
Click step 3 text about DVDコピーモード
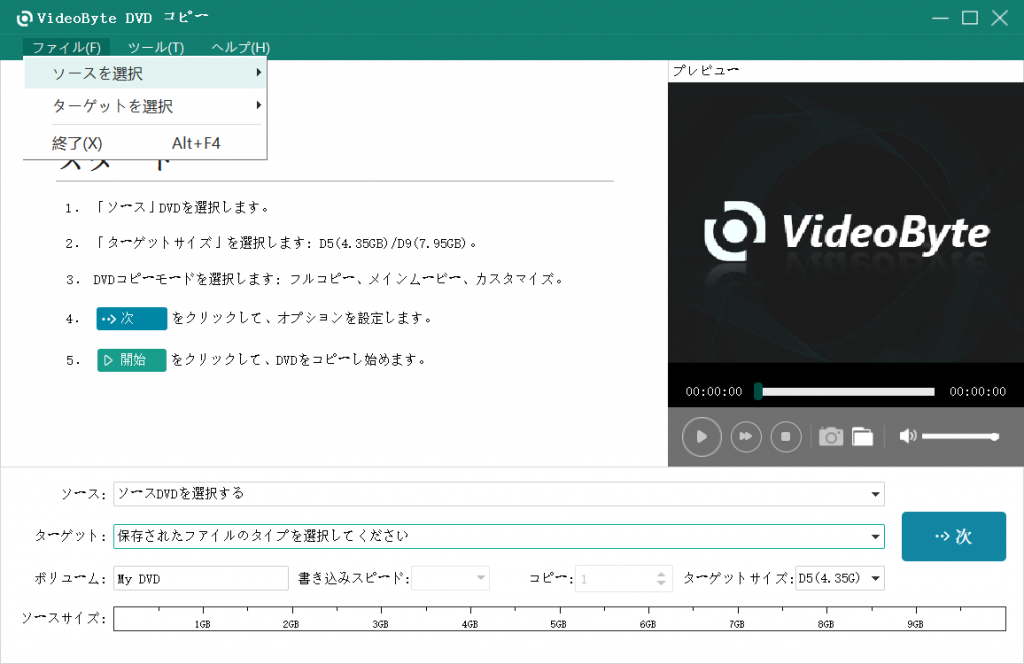328,279
